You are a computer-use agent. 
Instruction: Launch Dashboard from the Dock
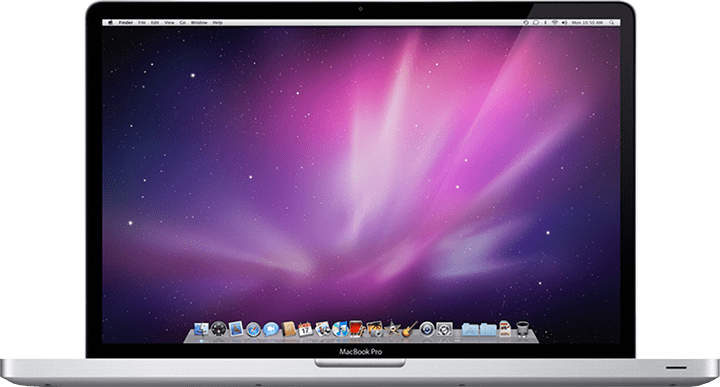point(219,329)
